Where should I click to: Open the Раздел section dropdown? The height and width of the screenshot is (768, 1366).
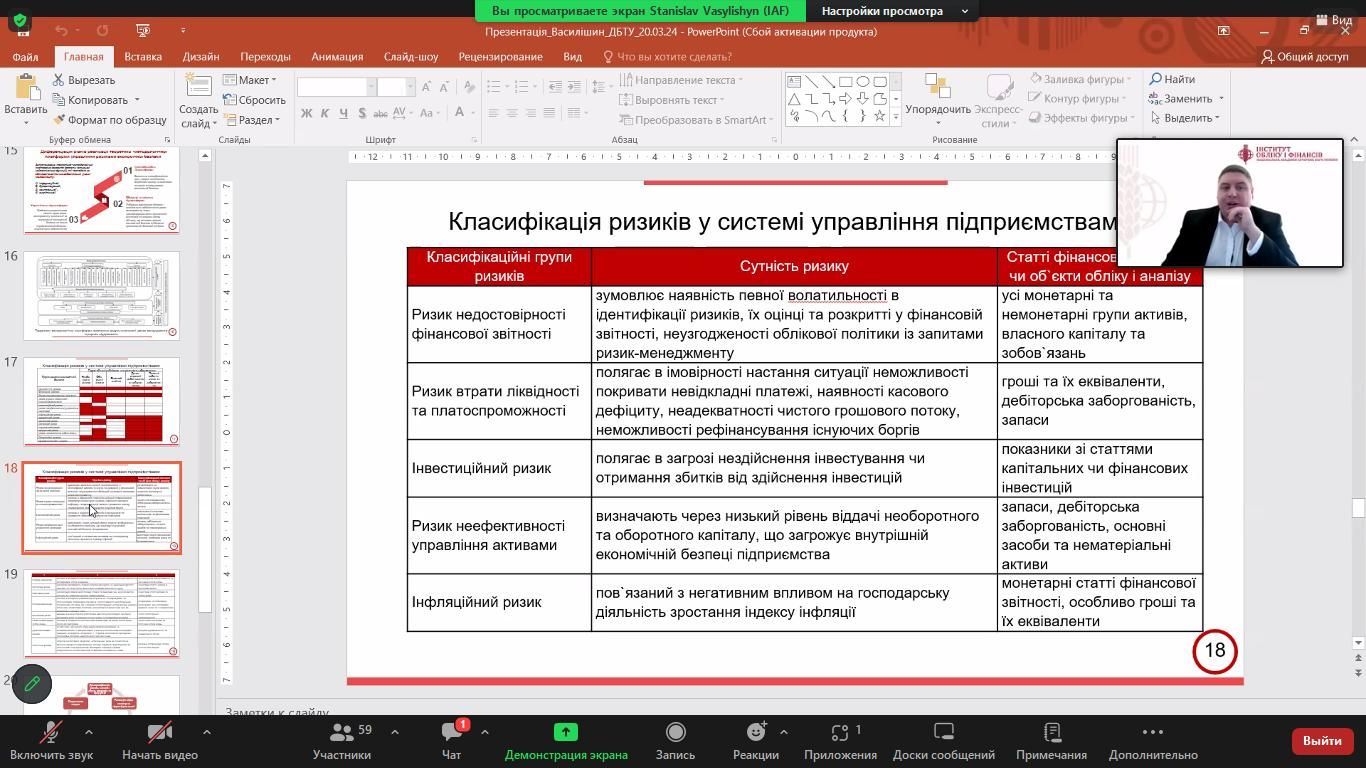252,120
